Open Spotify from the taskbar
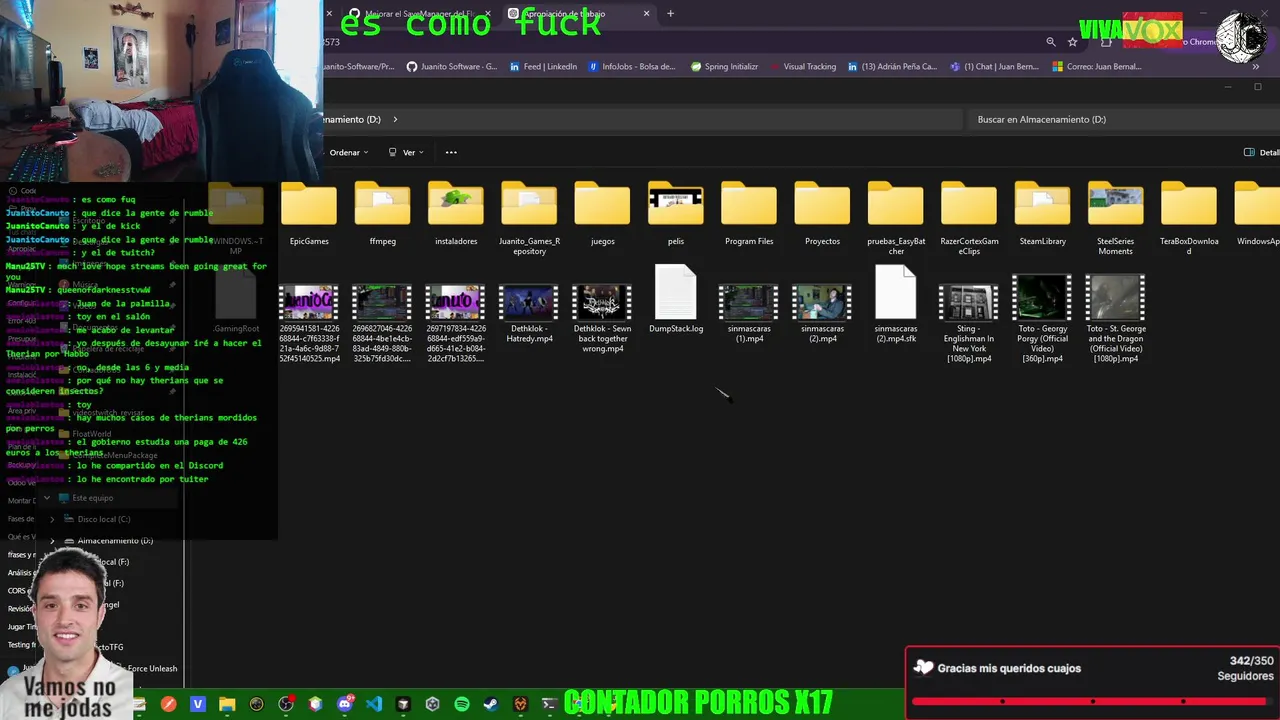 click(x=462, y=704)
